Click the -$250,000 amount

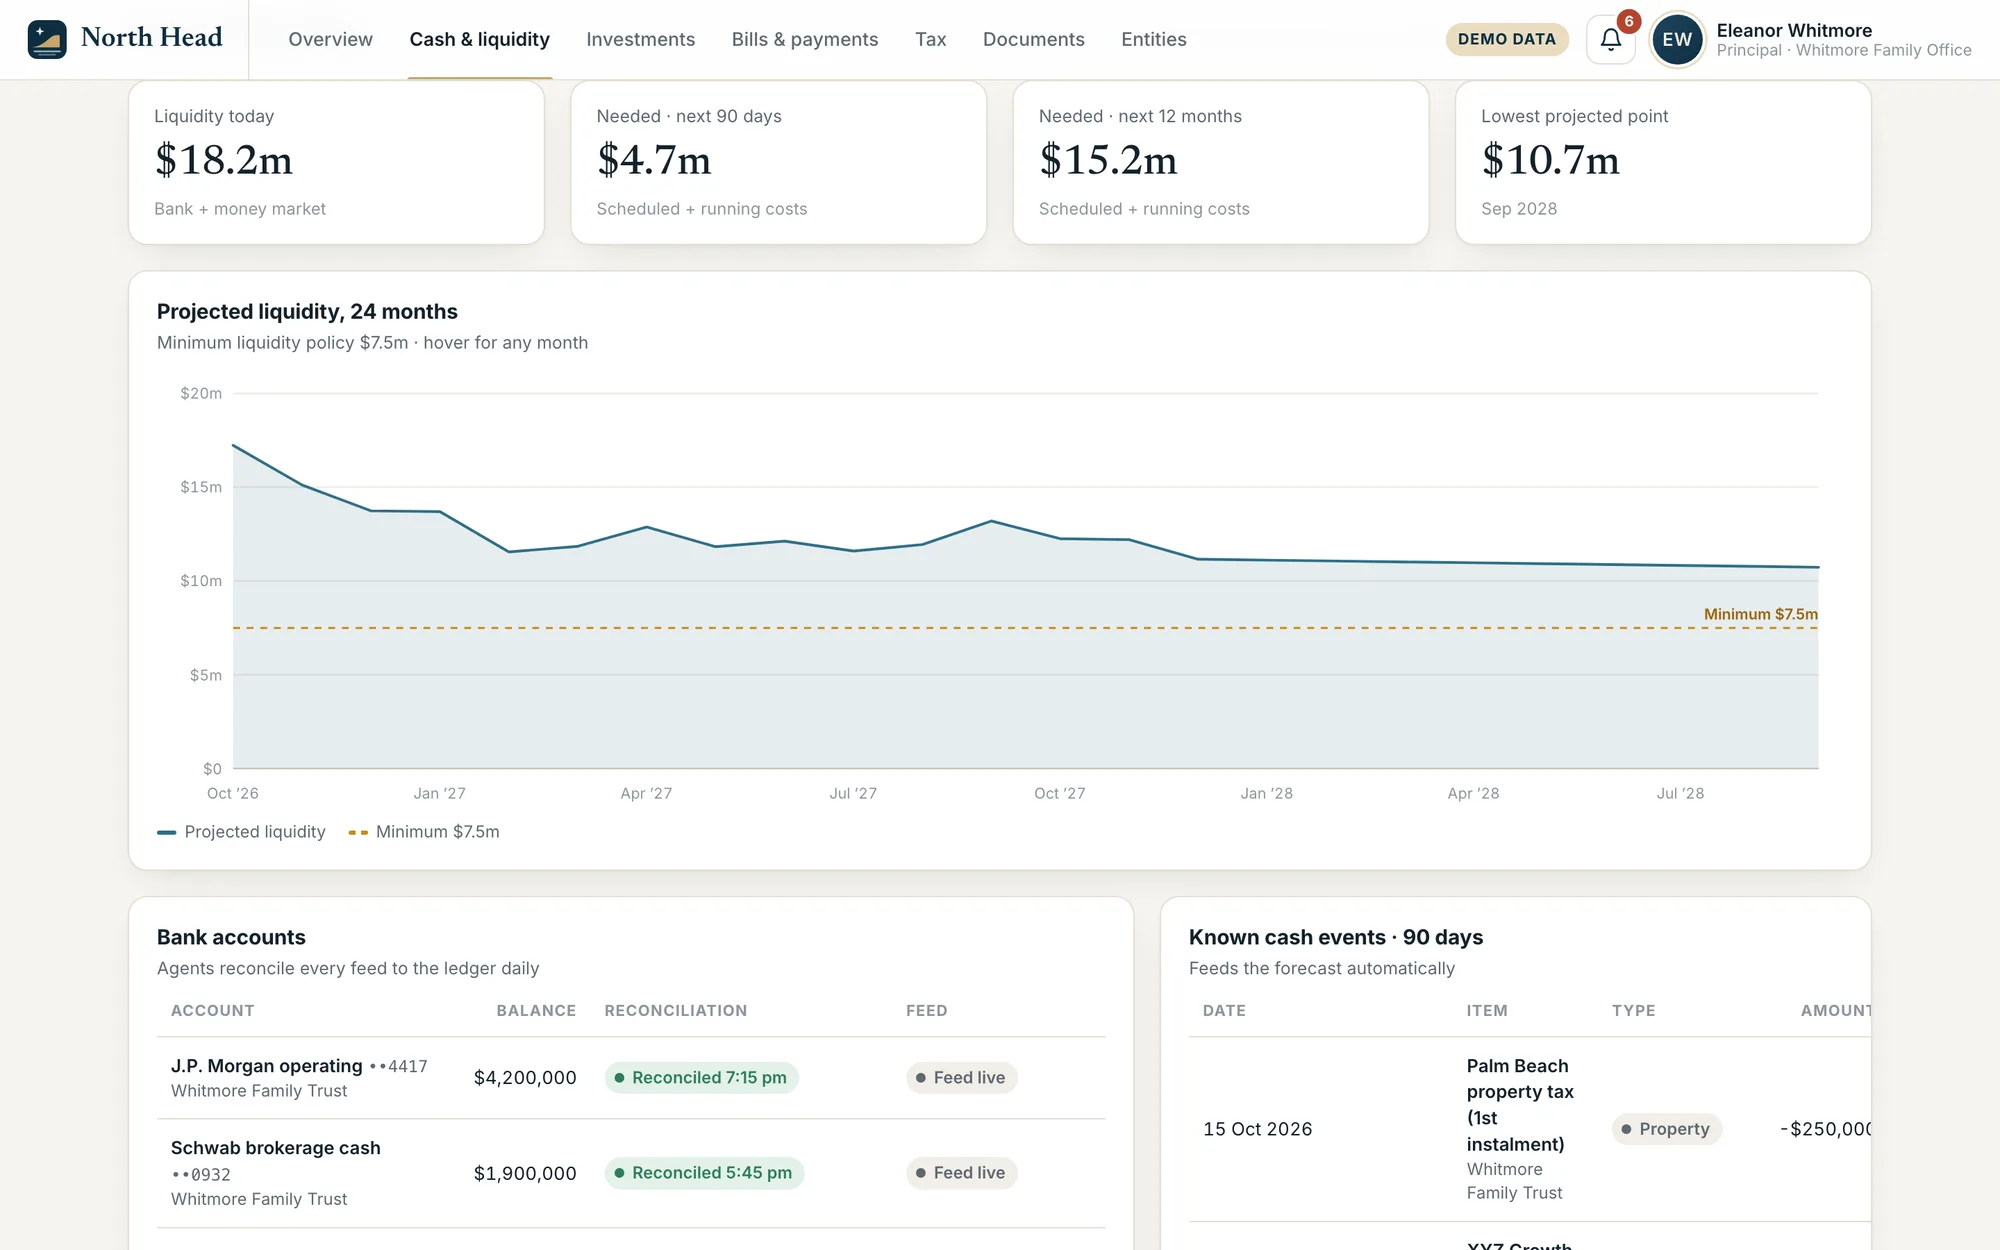(x=1825, y=1129)
